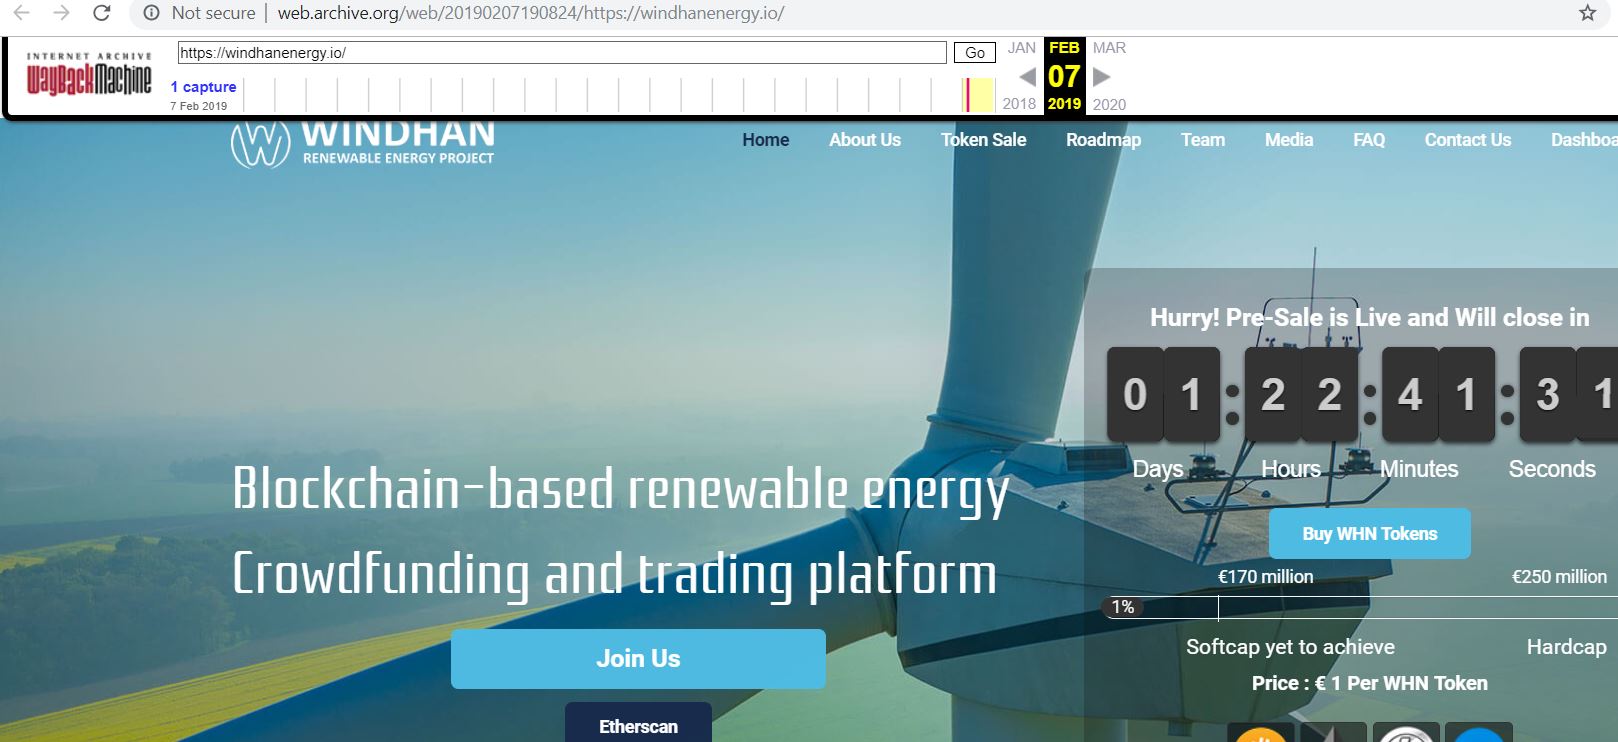1618x742 pixels.
Task: Open the Contact Us menu item
Action: click(x=1468, y=140)
